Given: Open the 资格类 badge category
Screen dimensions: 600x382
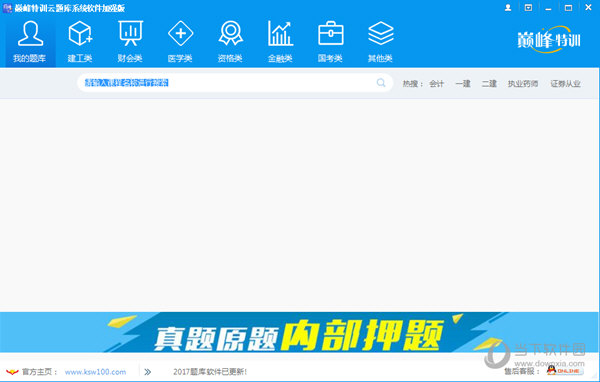Looking at the screenshot, I should coord(230,42).
